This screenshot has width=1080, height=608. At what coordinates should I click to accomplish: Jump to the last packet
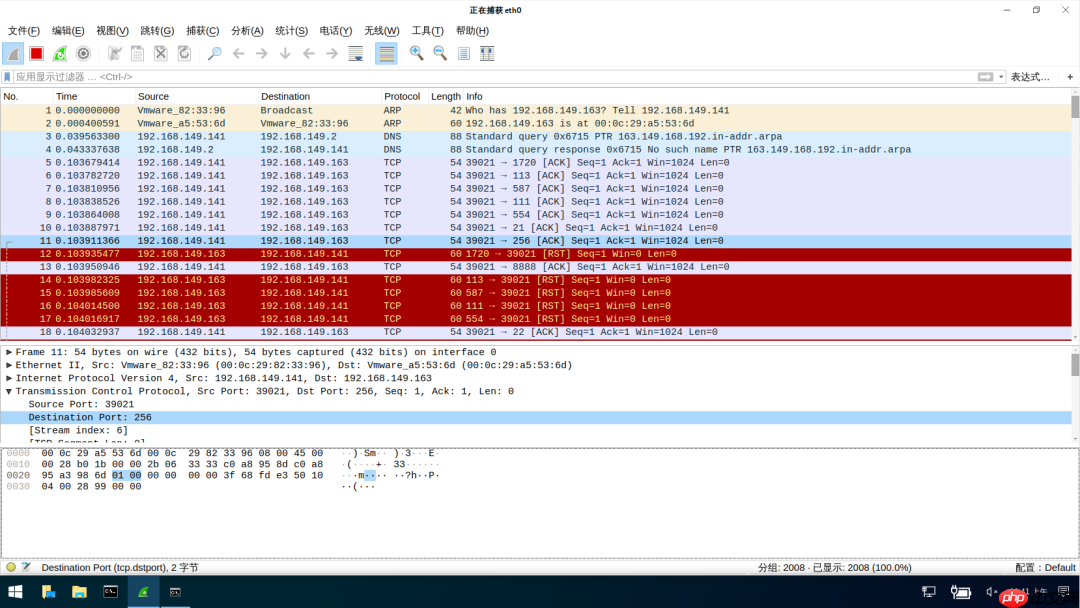tap(331, 52)
